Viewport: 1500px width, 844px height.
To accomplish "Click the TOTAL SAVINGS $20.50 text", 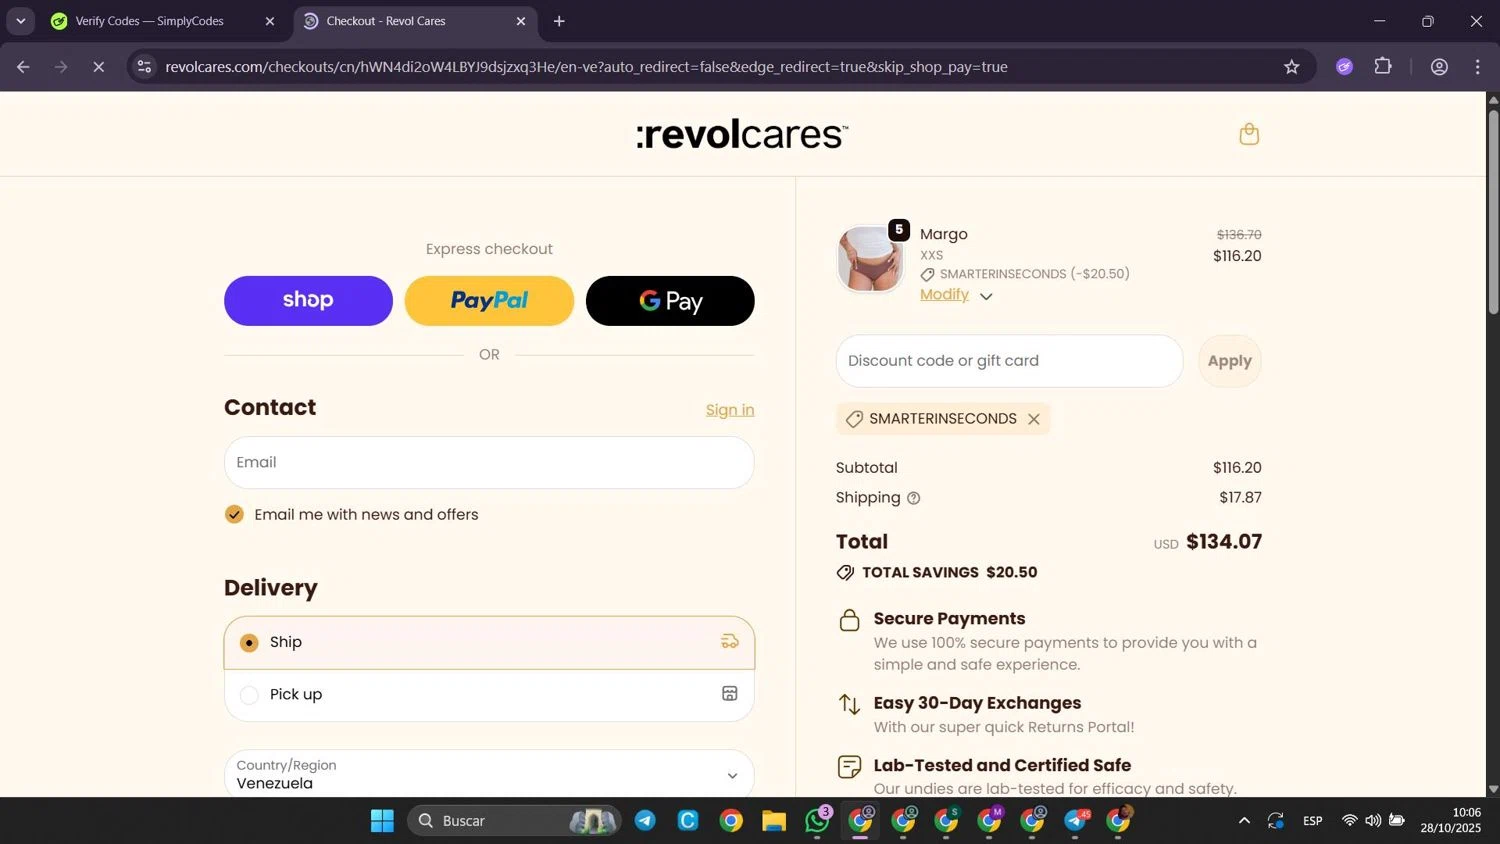I will pos(950,573).
